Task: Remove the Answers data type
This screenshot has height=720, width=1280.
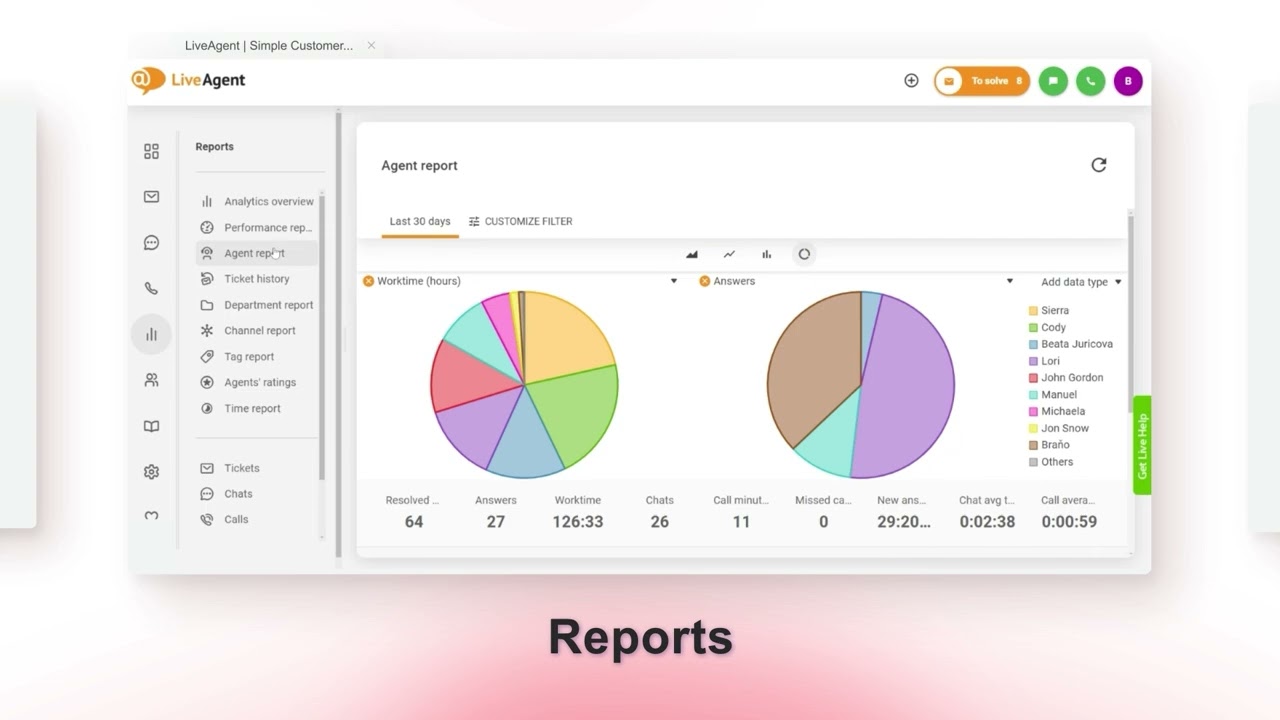Action: click(705, 281)
